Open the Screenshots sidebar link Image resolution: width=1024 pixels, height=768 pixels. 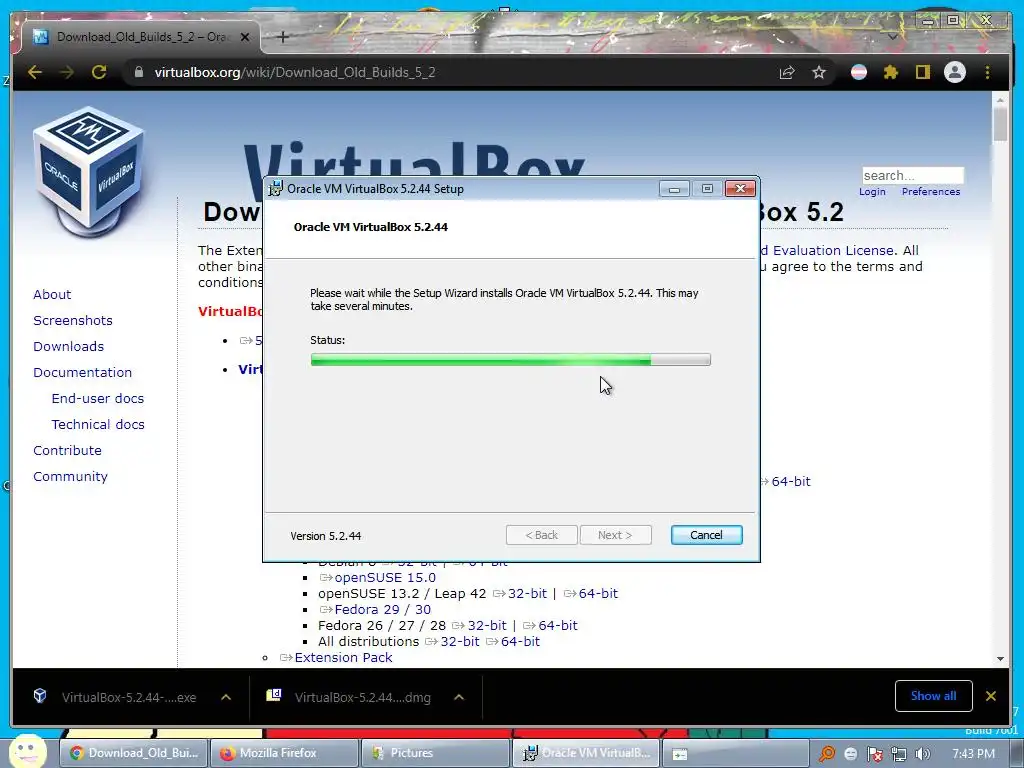[x=72, y=321]
